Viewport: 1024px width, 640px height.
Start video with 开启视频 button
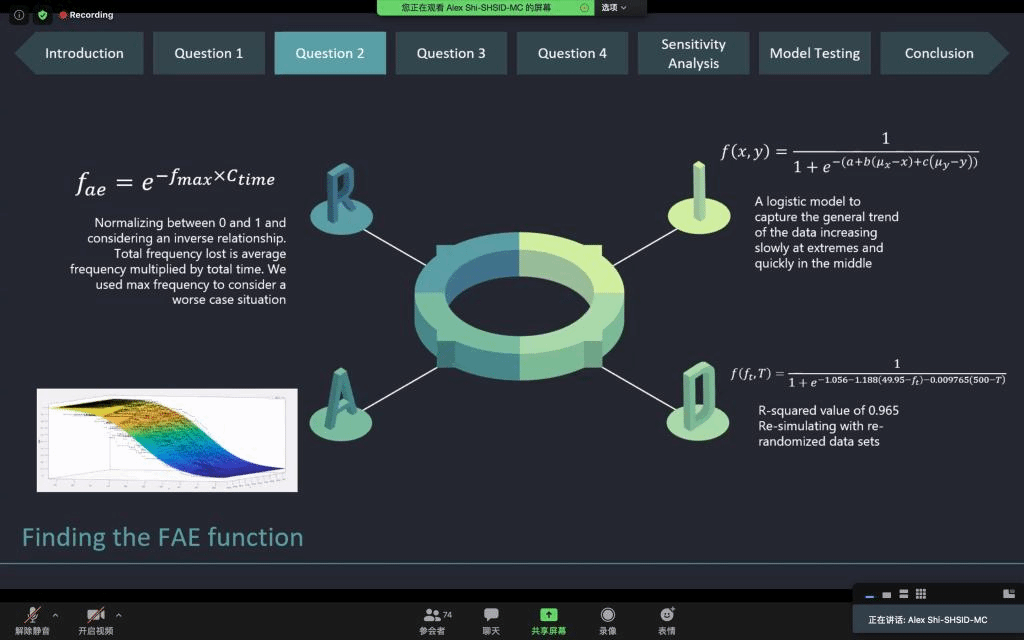click(96, 620)
